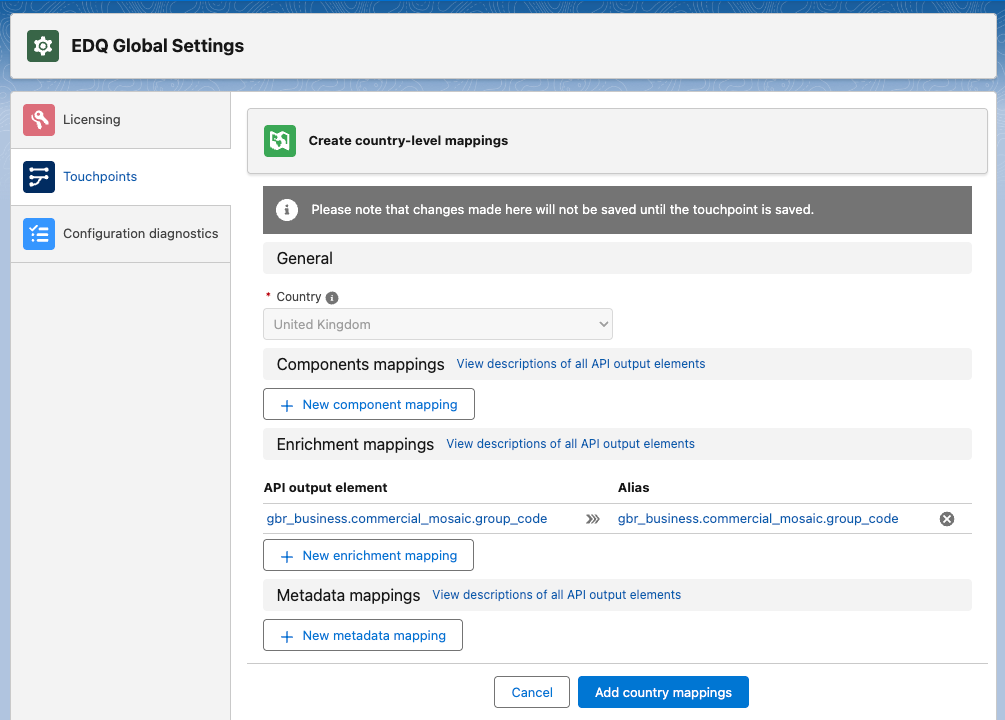Click the double-chevron arrow in the enrichment row
This screenshot has width=1005, height=720.
point(592,519)
